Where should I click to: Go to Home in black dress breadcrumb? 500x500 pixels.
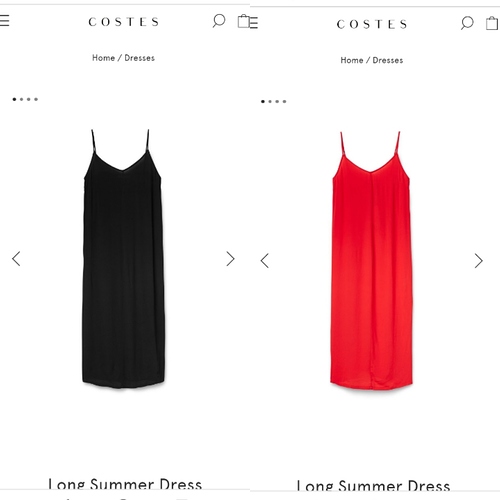103,58
